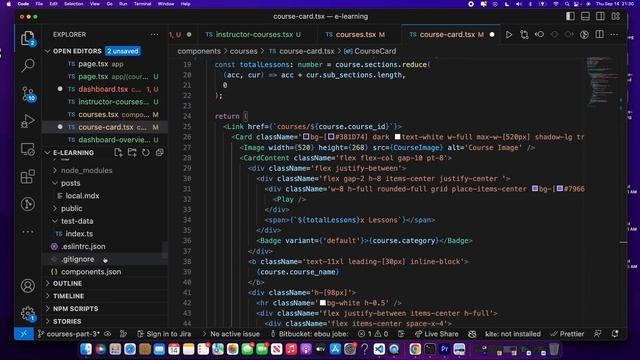This screenshot has height=360, width=640.
Task: Open the Extensions view
Action: [x=28, y=177]
